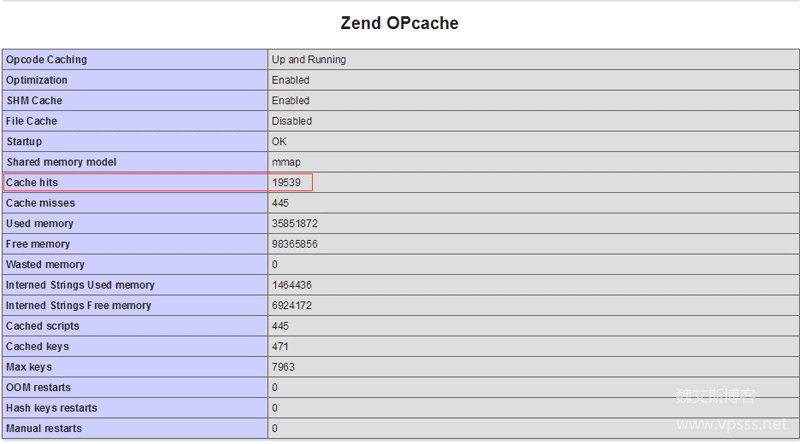Select the 19539 cache hits value
This screenshot has height=444, width=800.
pos(286,183)
